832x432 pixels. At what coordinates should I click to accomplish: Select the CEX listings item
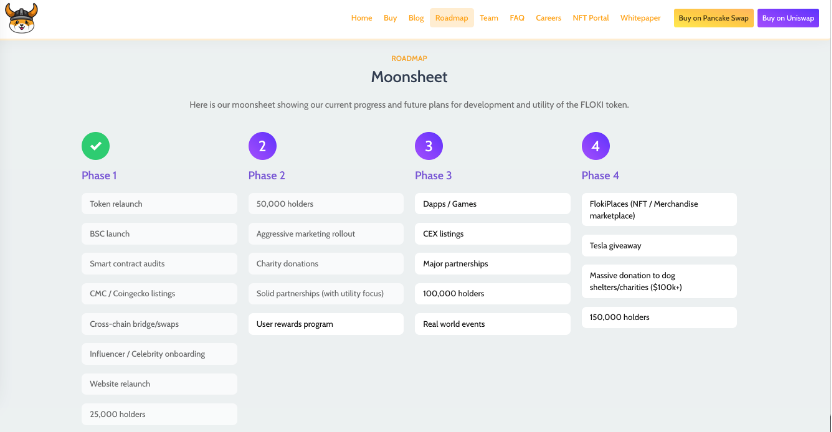click(x=492, y=234)
